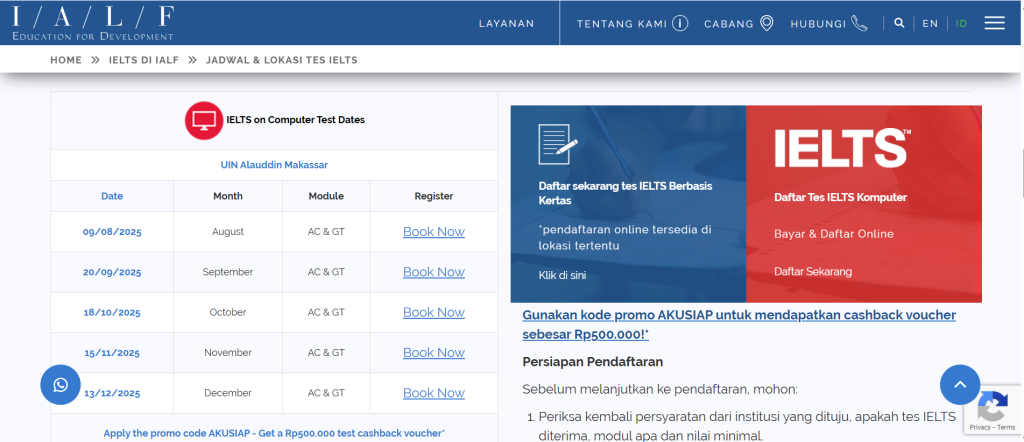
Task: Click the November month cell
Action: coord(228,353)
